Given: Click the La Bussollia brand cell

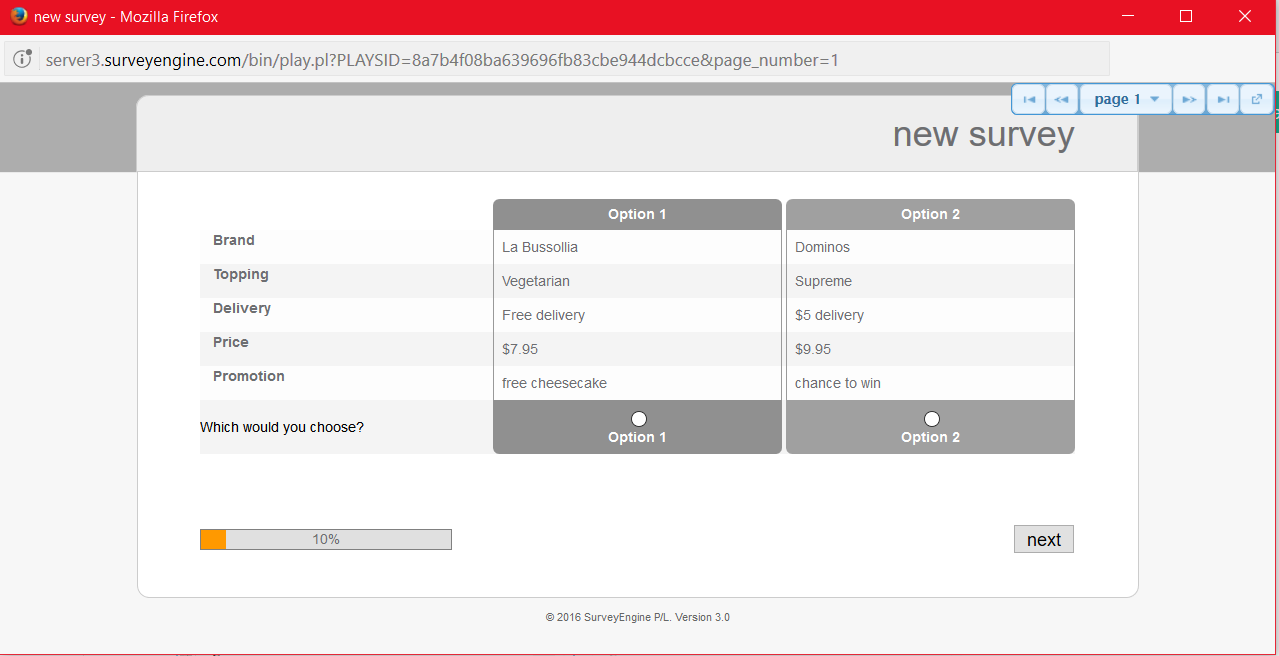Looking at the screenshot, I should pyautogui.click(x=540, y=247).
